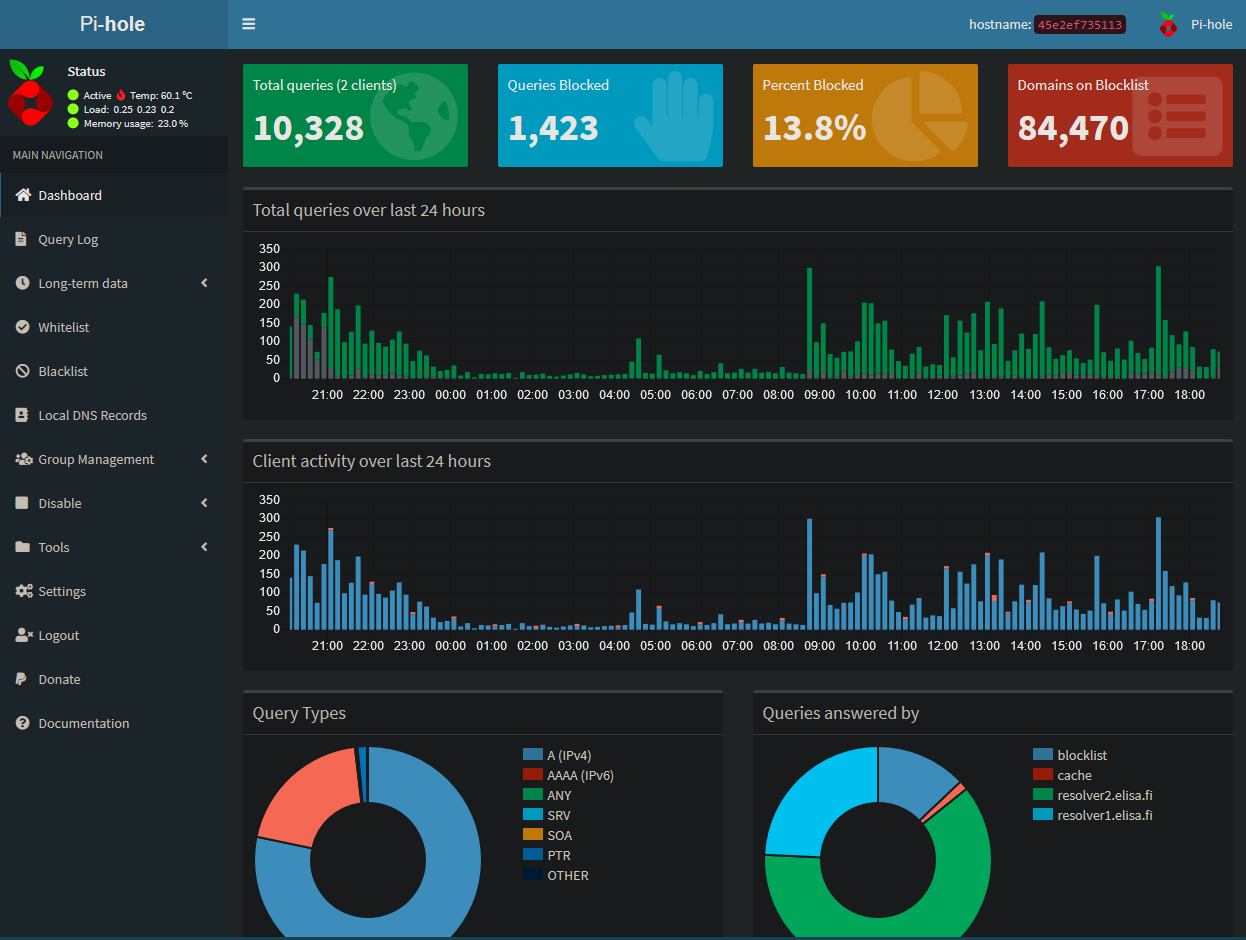Click the hostname value 45e2ef735113

click(1080, 24)
